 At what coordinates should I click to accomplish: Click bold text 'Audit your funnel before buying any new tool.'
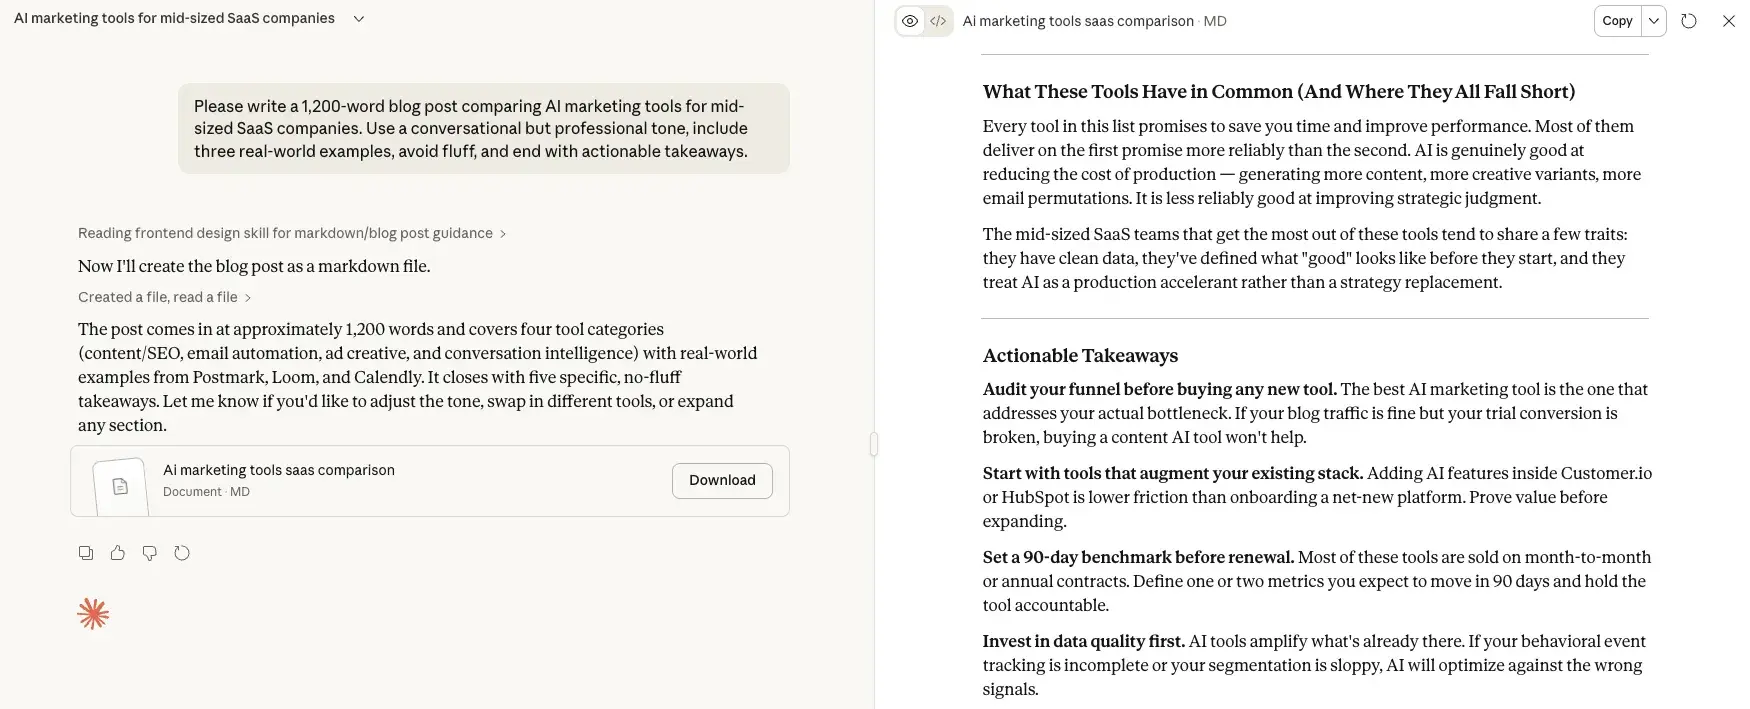[1159, 390]
